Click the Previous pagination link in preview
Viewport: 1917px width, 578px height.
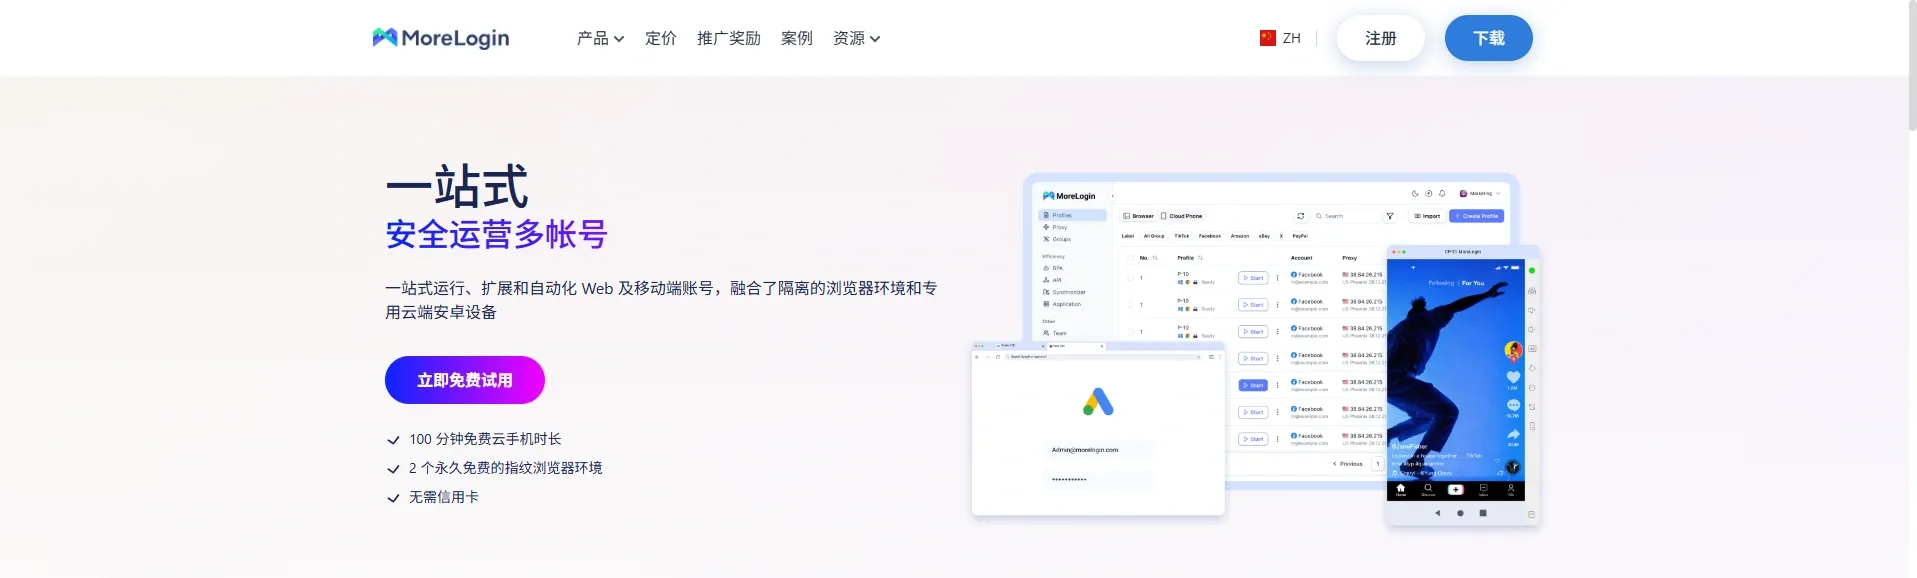pos(1348,464)
